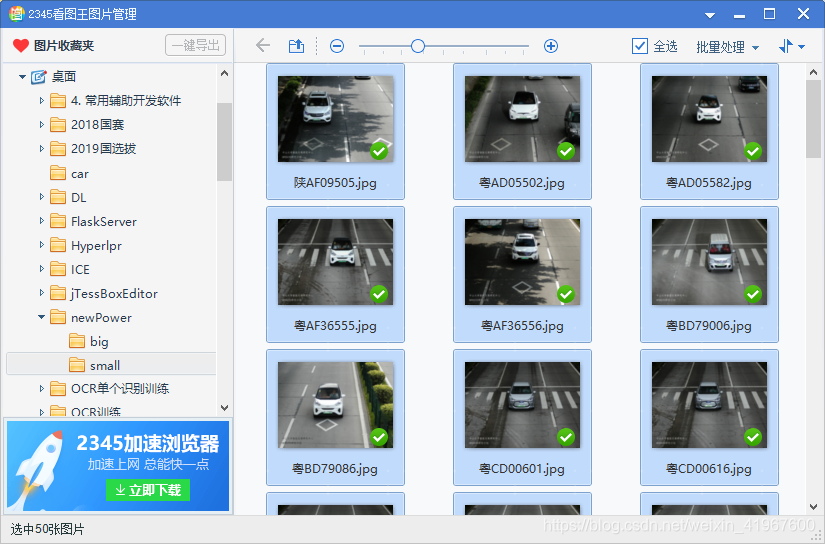Select the 陕AF09505.jpg thumbnail image

click(335, 119)
